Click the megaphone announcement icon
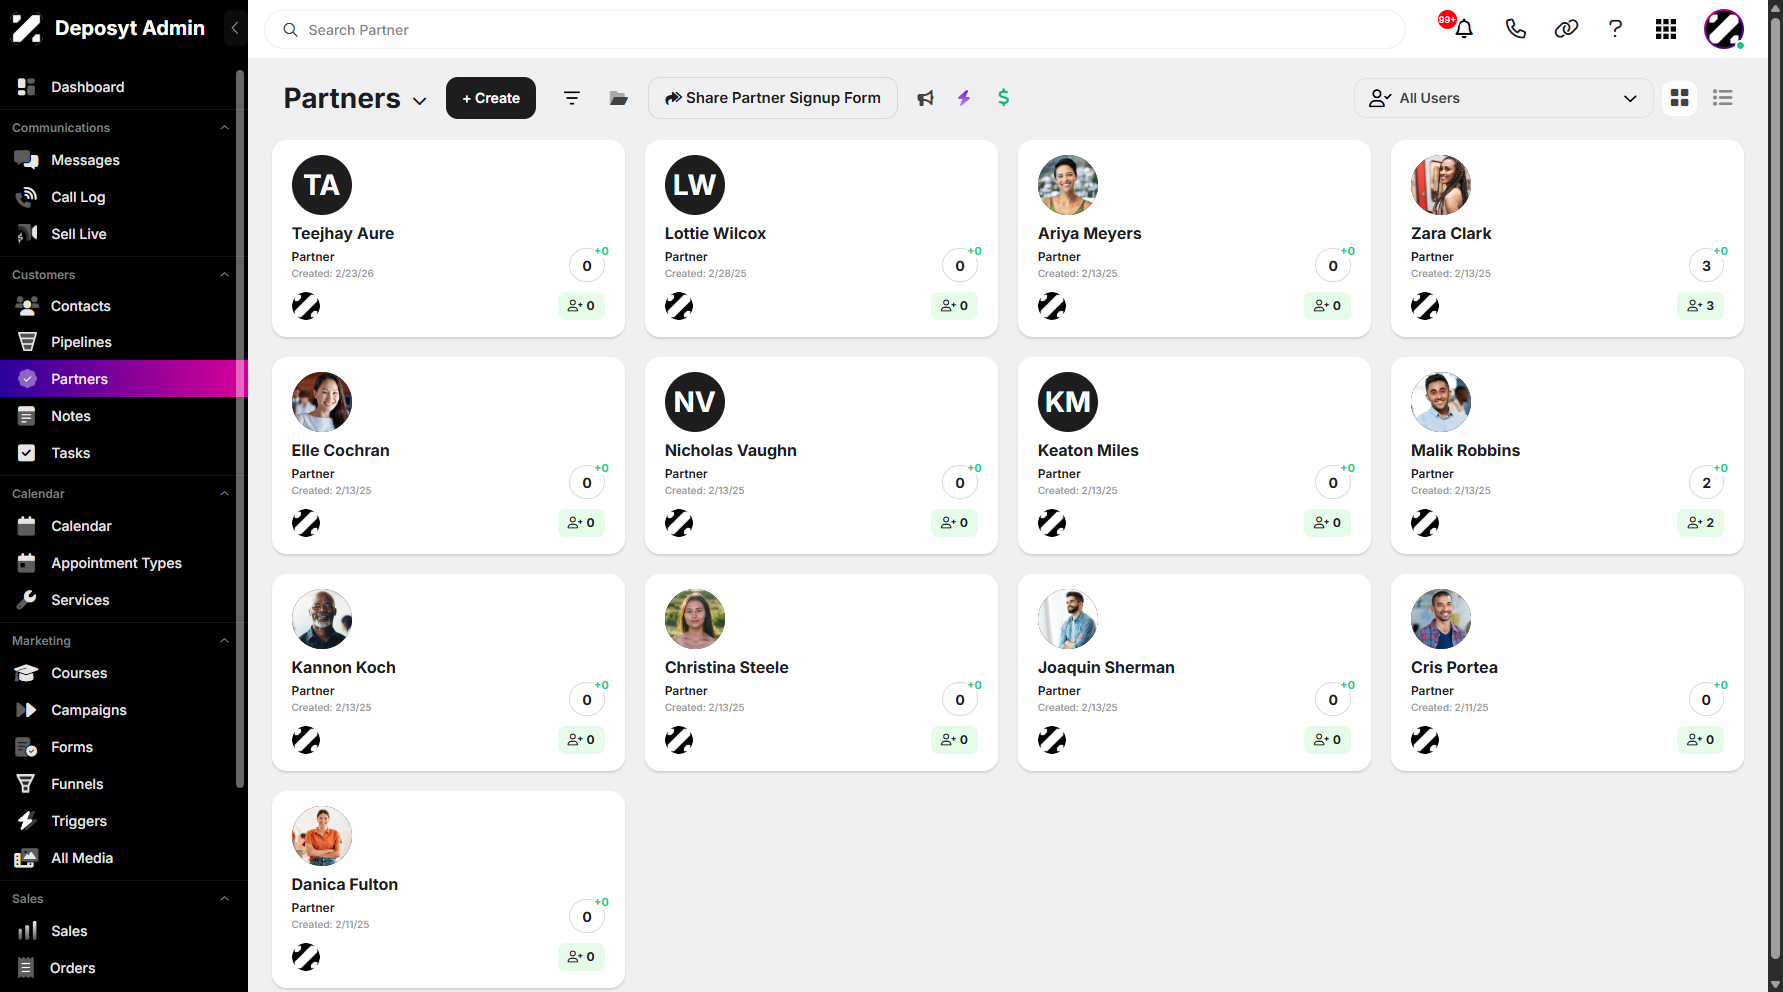 click(x=926, y=98)
